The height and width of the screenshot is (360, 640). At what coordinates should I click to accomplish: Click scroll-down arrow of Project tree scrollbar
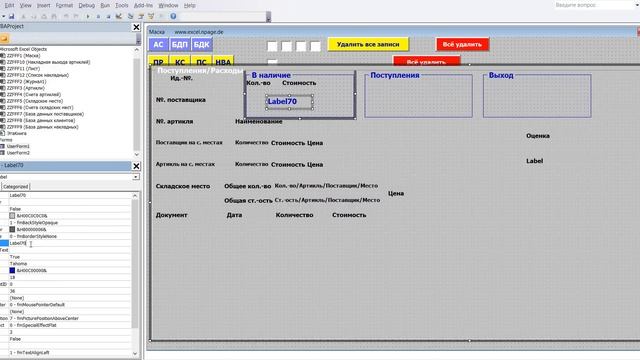(x=137, y=154)
